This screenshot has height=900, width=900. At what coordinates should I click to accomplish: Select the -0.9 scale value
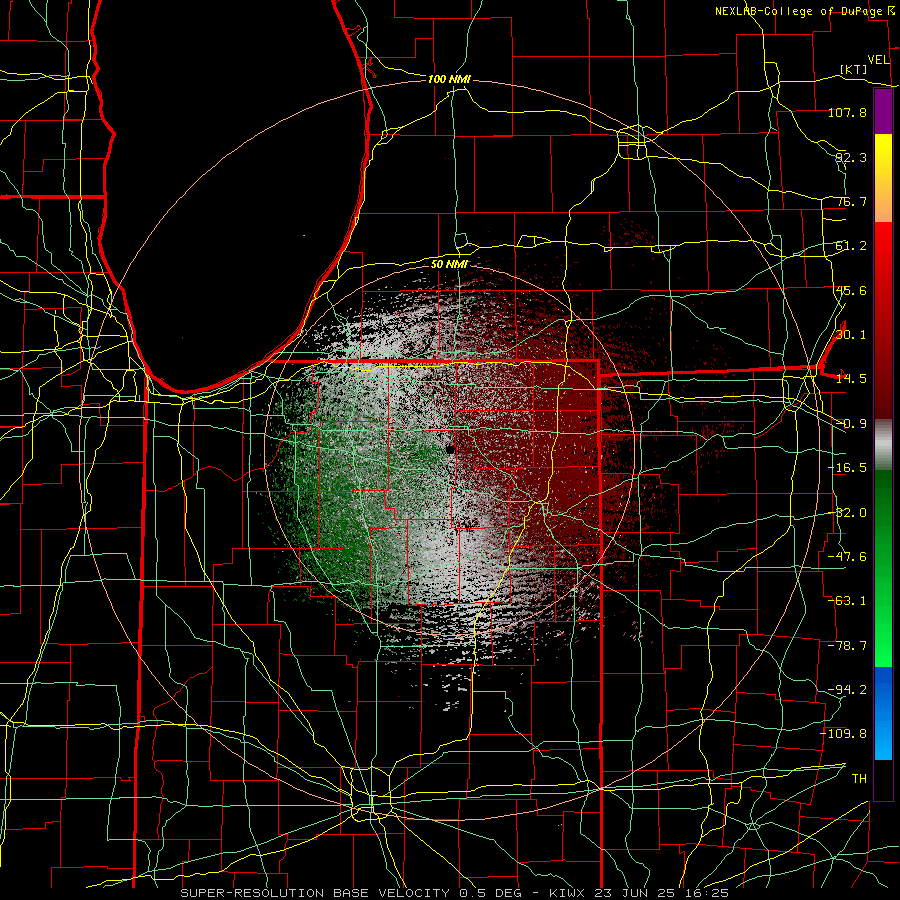pyautogui.click(x=851, y=424)
